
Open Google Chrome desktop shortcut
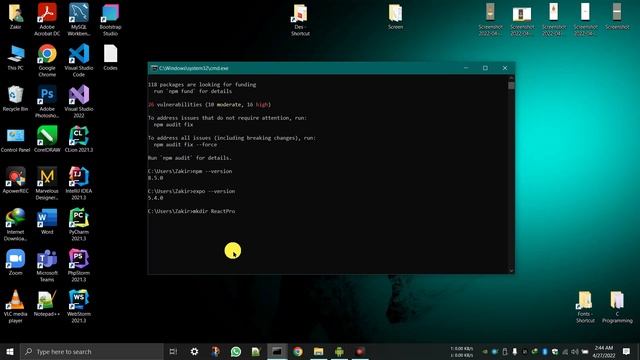click(x=47, y=60)
